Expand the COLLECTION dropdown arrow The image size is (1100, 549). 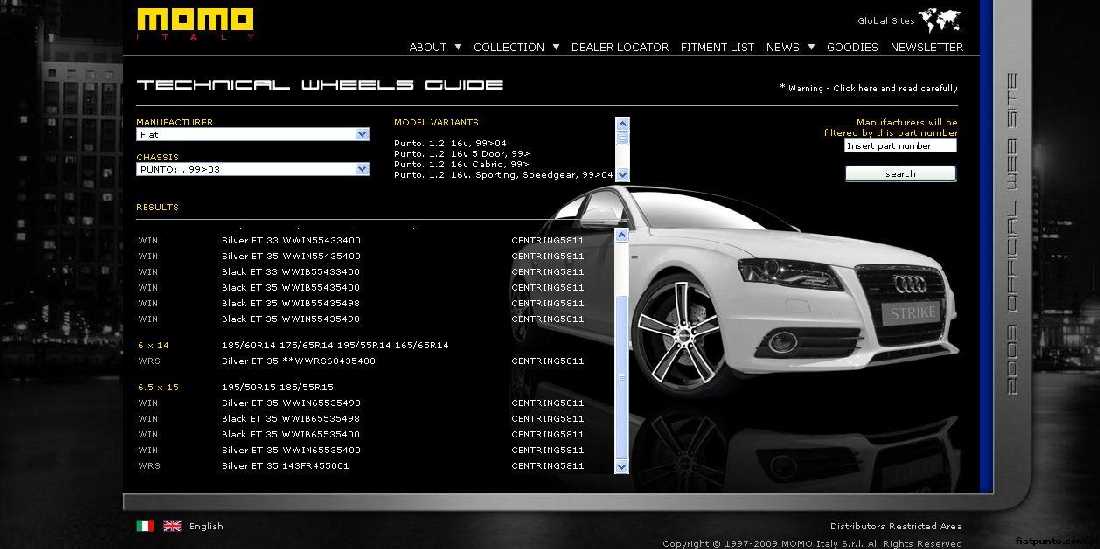(556, 47)
